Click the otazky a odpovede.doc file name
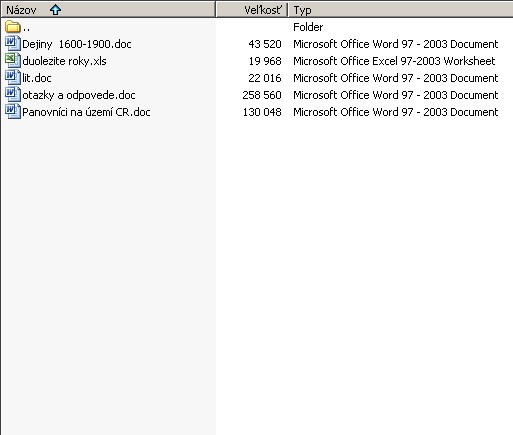The height and width of the screenshot is (435, 513). click(x=79, y=95)
